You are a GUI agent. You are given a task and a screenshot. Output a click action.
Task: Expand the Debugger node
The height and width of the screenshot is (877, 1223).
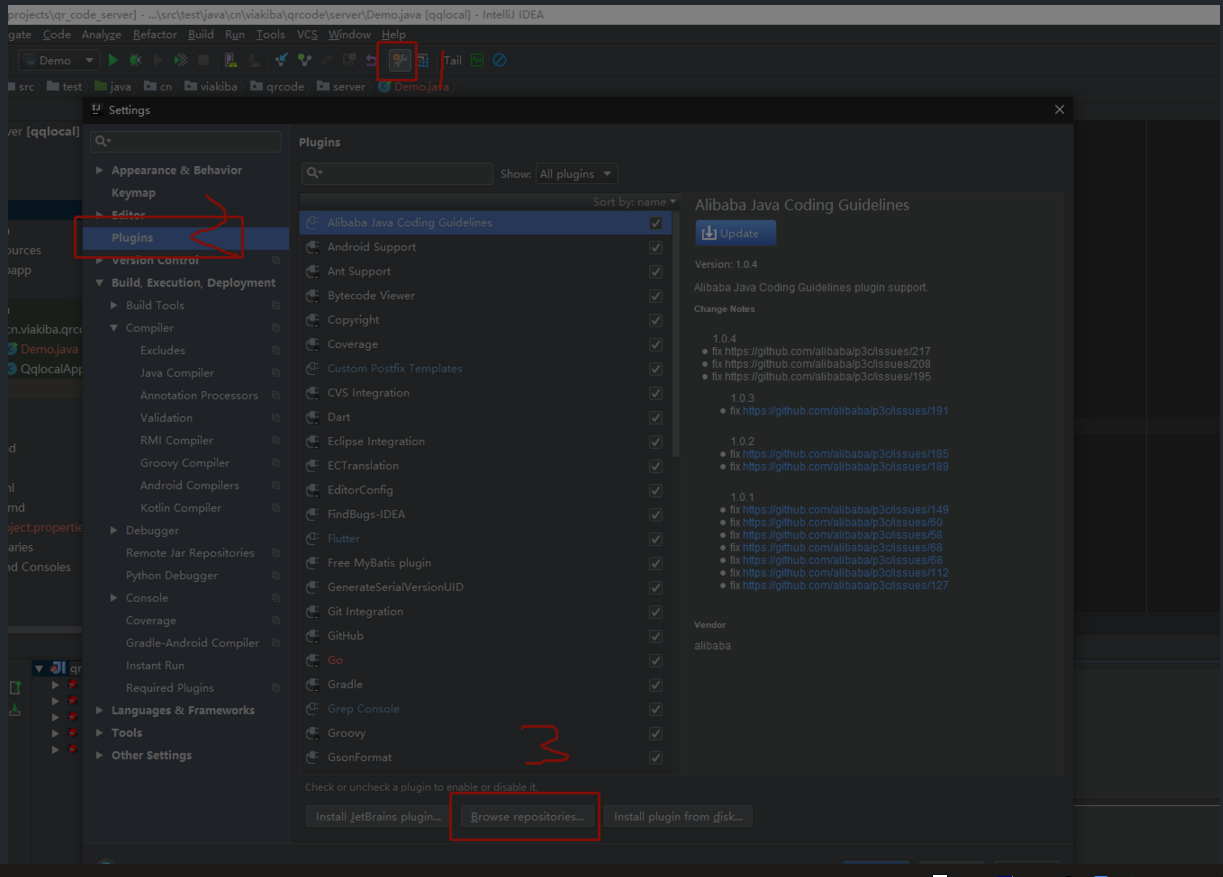(x=114, y=531)
